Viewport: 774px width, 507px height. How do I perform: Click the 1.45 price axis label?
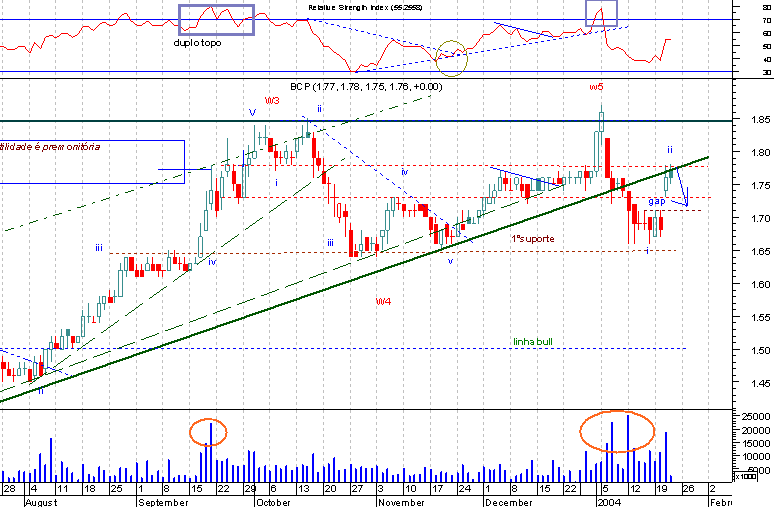click(761, 383)
